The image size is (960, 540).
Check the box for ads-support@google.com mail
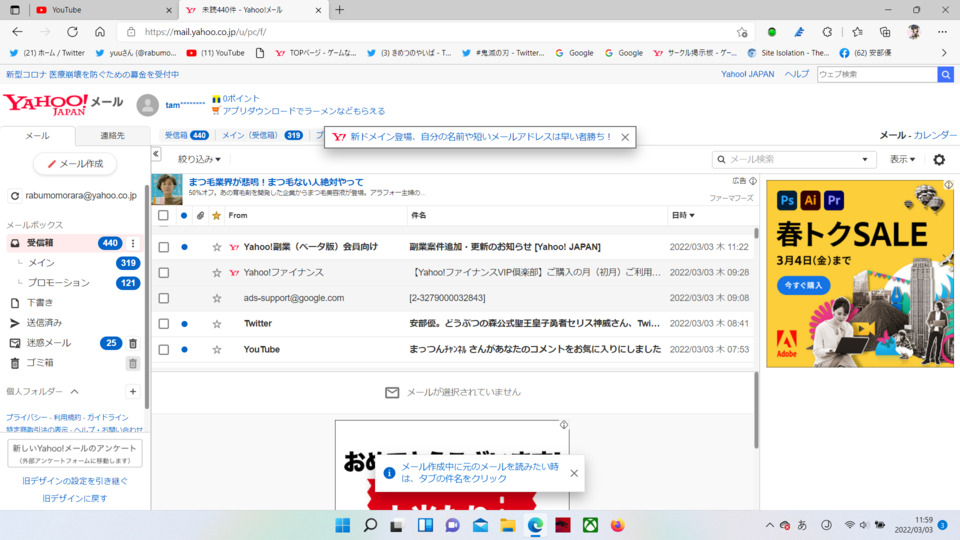tap(163, 298)
